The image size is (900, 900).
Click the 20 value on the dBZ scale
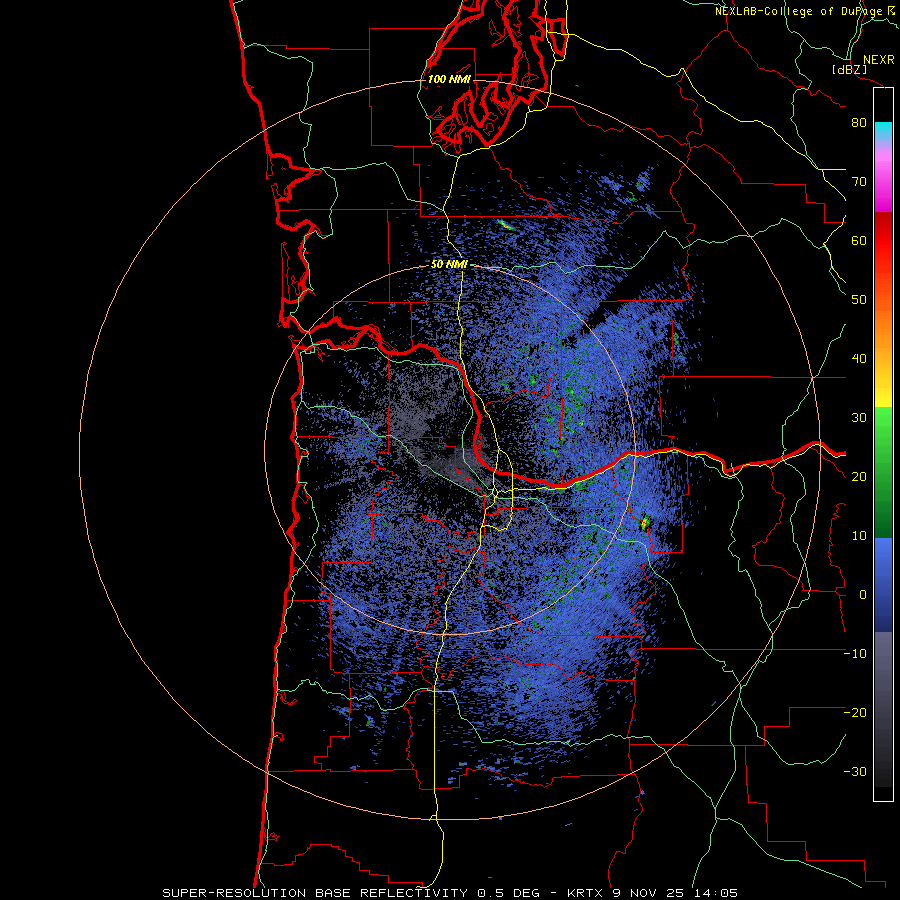(x=859, y=477)
